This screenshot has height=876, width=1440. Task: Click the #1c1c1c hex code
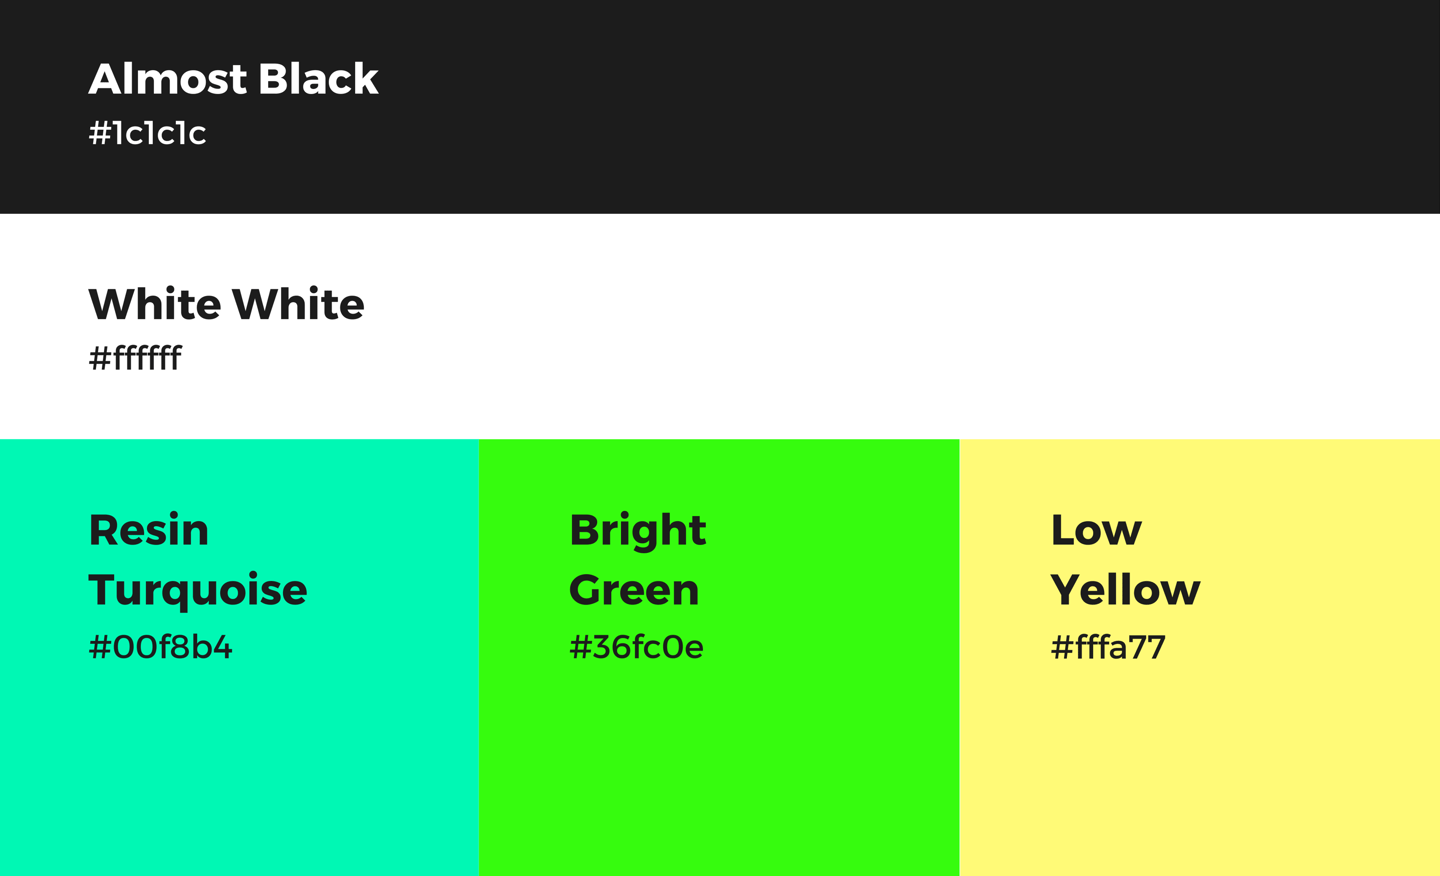point(147,133)
